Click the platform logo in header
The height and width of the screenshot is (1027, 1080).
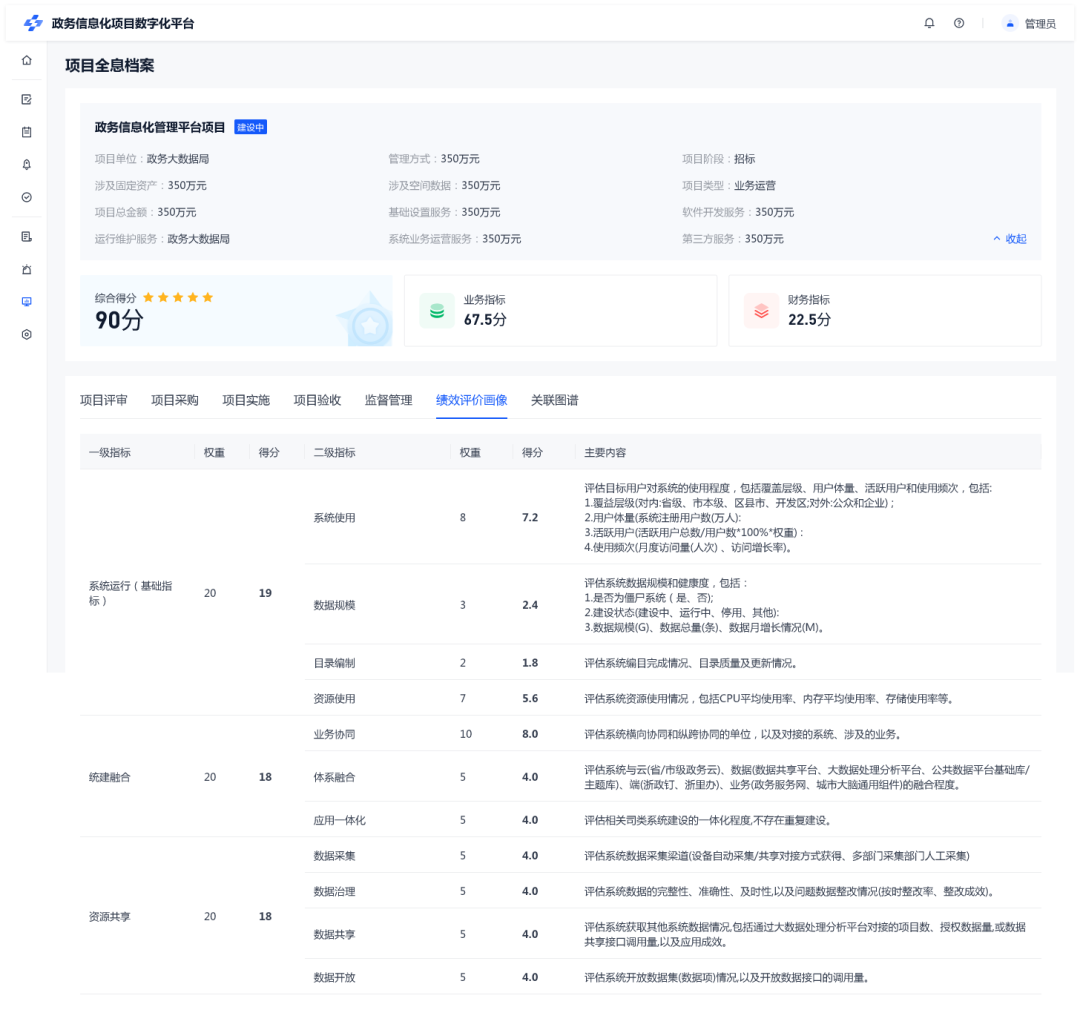pos(33,23)
